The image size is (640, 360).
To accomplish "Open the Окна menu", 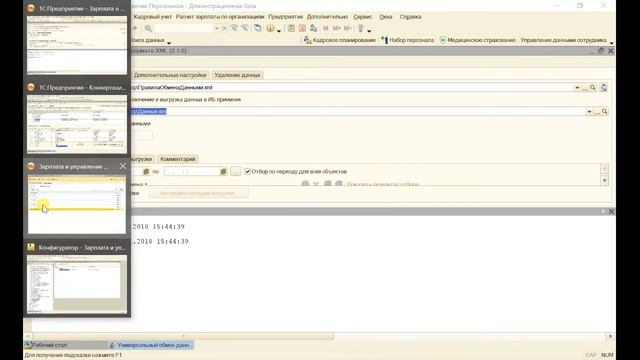I will (386, 17).
